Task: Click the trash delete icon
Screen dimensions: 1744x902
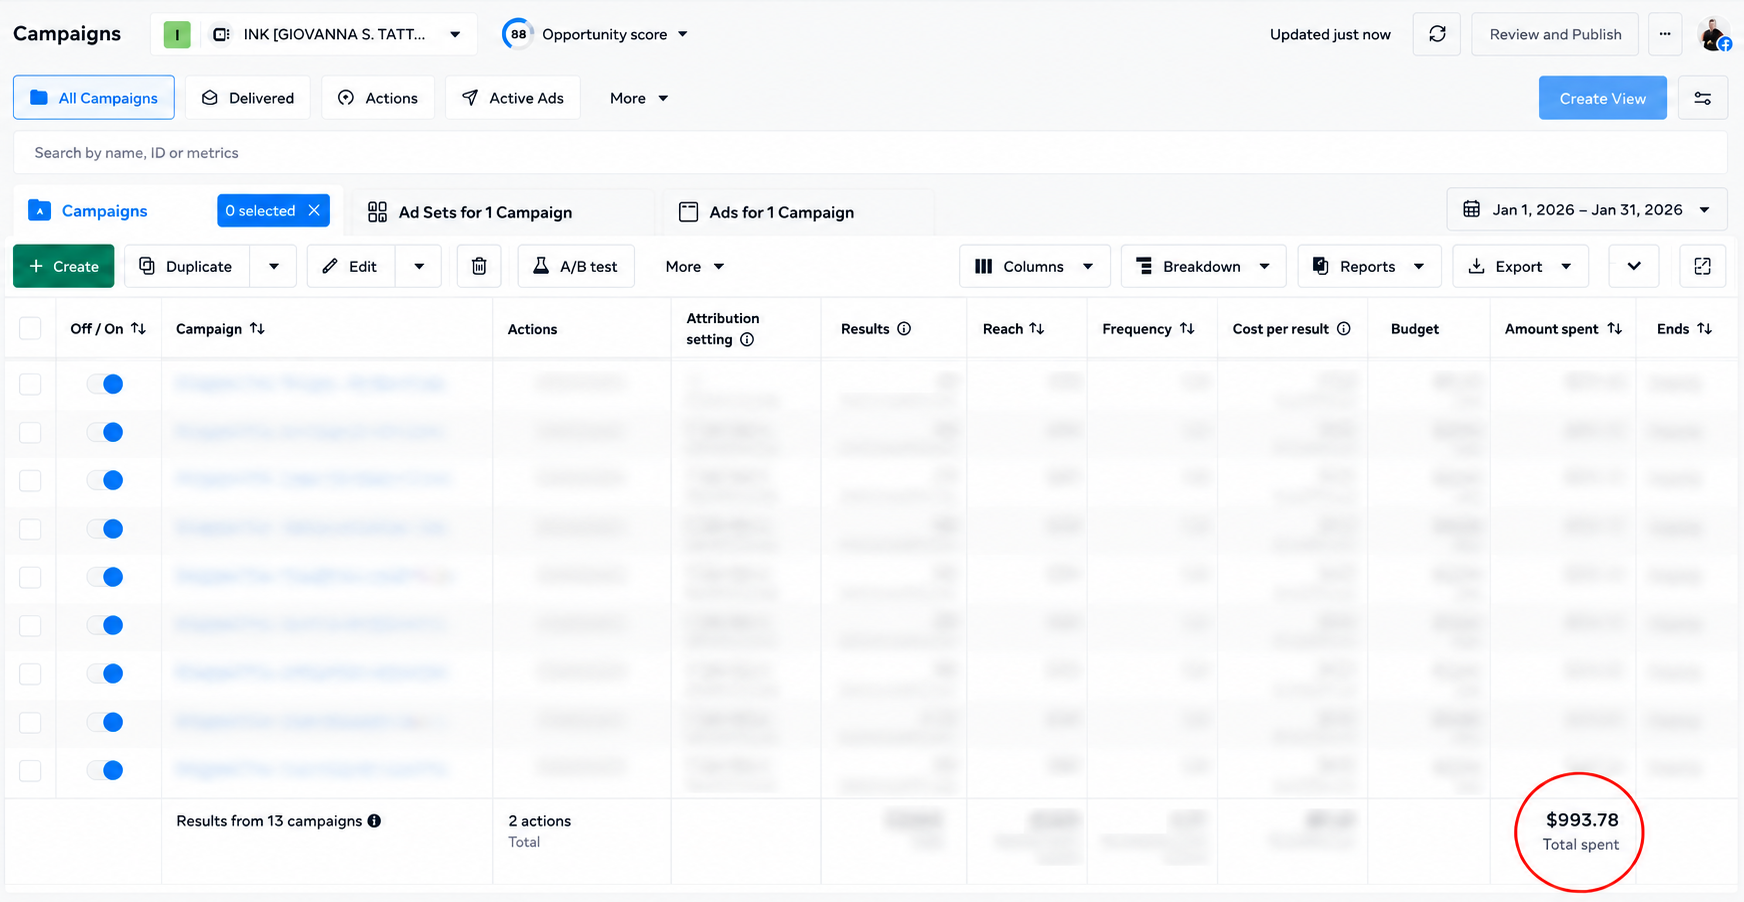Action: [x=479, y=266]
